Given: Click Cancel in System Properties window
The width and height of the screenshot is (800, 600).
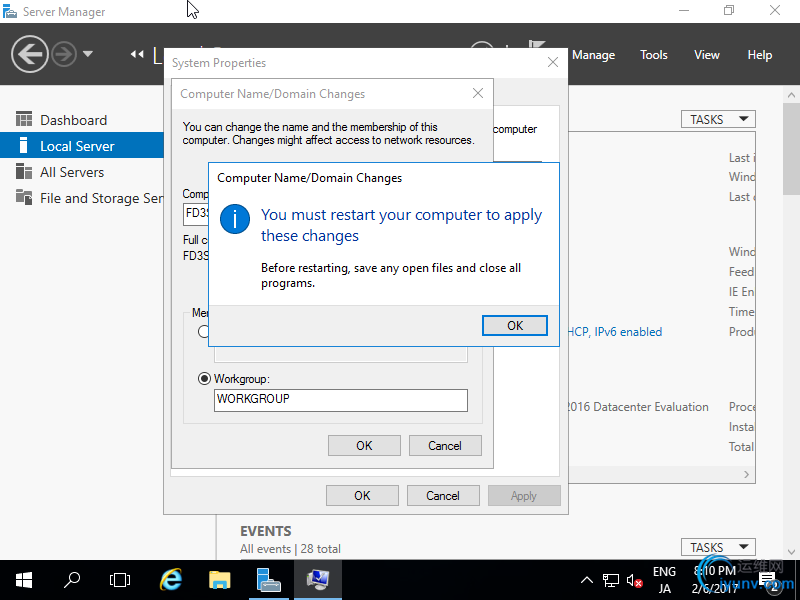Looking at the screenshot, I should coord(443,495).
